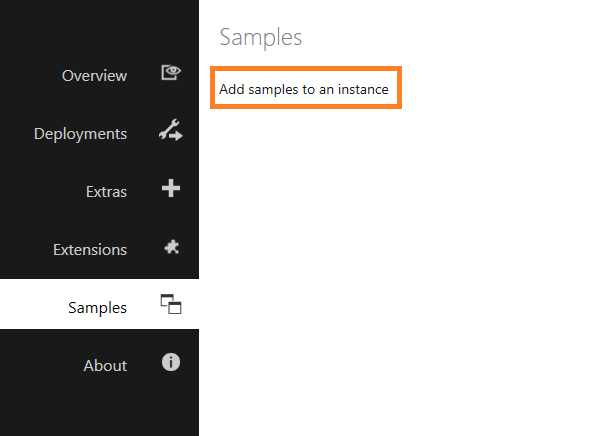
Task: Click the Extras plus icon
Action: 171,188
